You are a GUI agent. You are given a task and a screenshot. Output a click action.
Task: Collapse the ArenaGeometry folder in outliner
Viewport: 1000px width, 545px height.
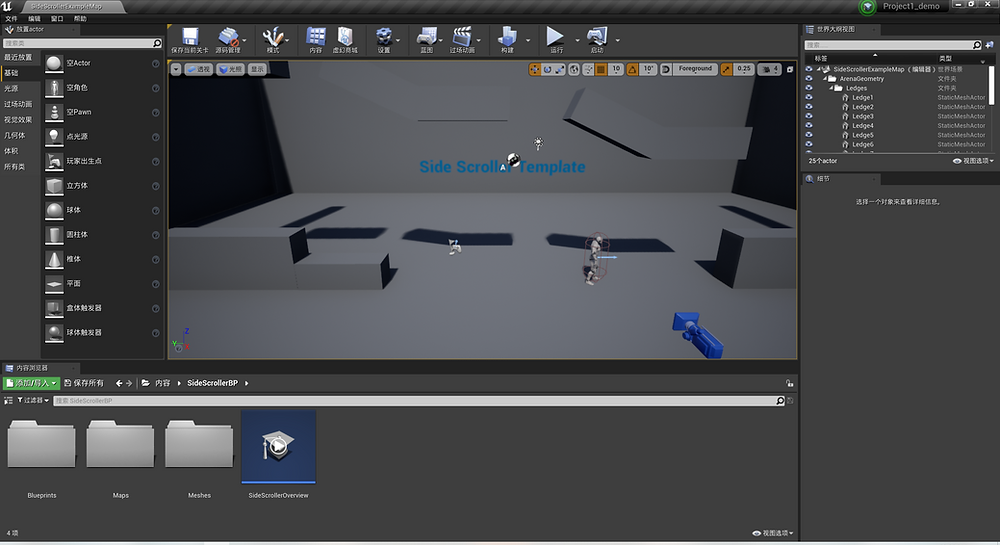[825, 79]
